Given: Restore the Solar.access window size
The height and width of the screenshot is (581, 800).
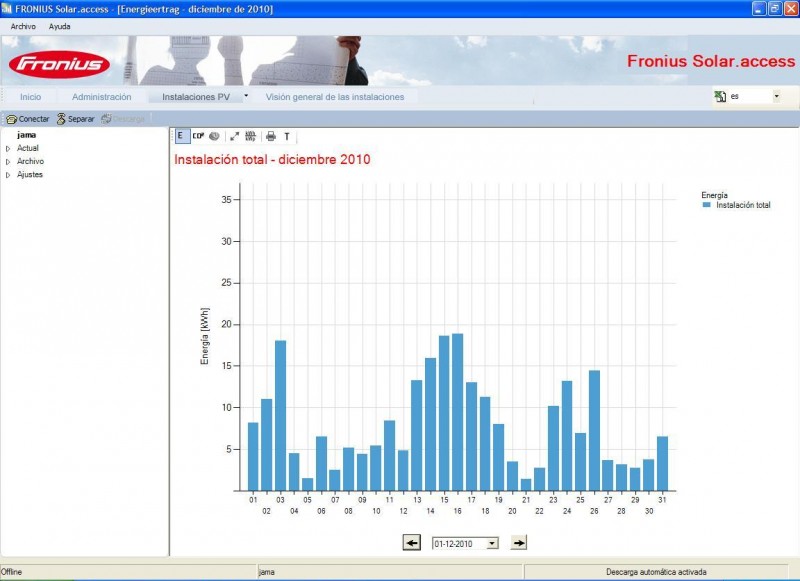Looking at the screenshot, I should point(774,9).
